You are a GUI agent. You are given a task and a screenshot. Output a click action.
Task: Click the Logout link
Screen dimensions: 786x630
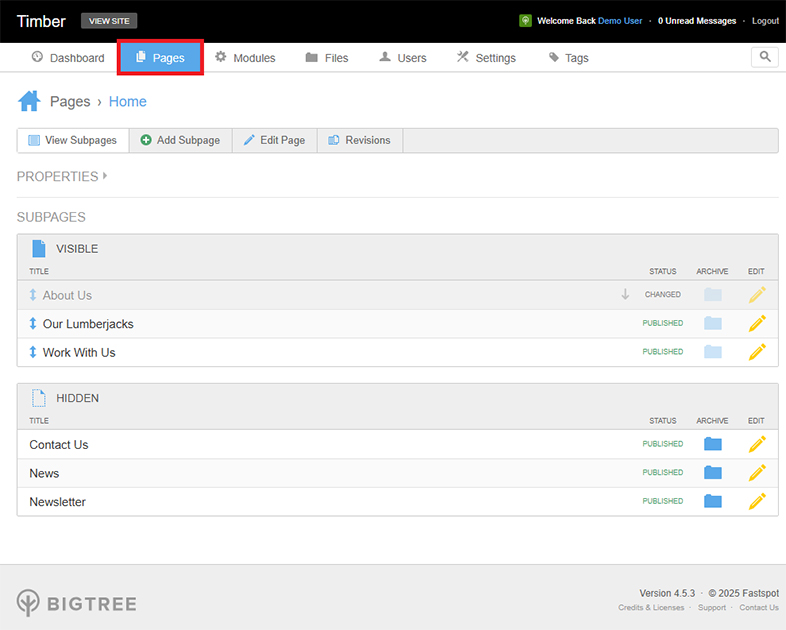pyautogui.click(x=765, y=21)
